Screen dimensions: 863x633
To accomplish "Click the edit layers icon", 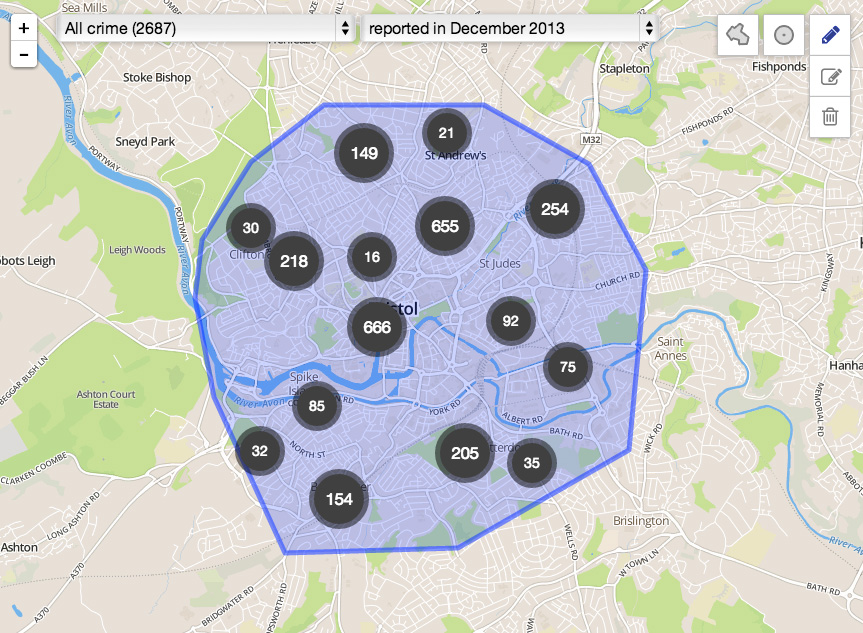I will coord(829,76).
